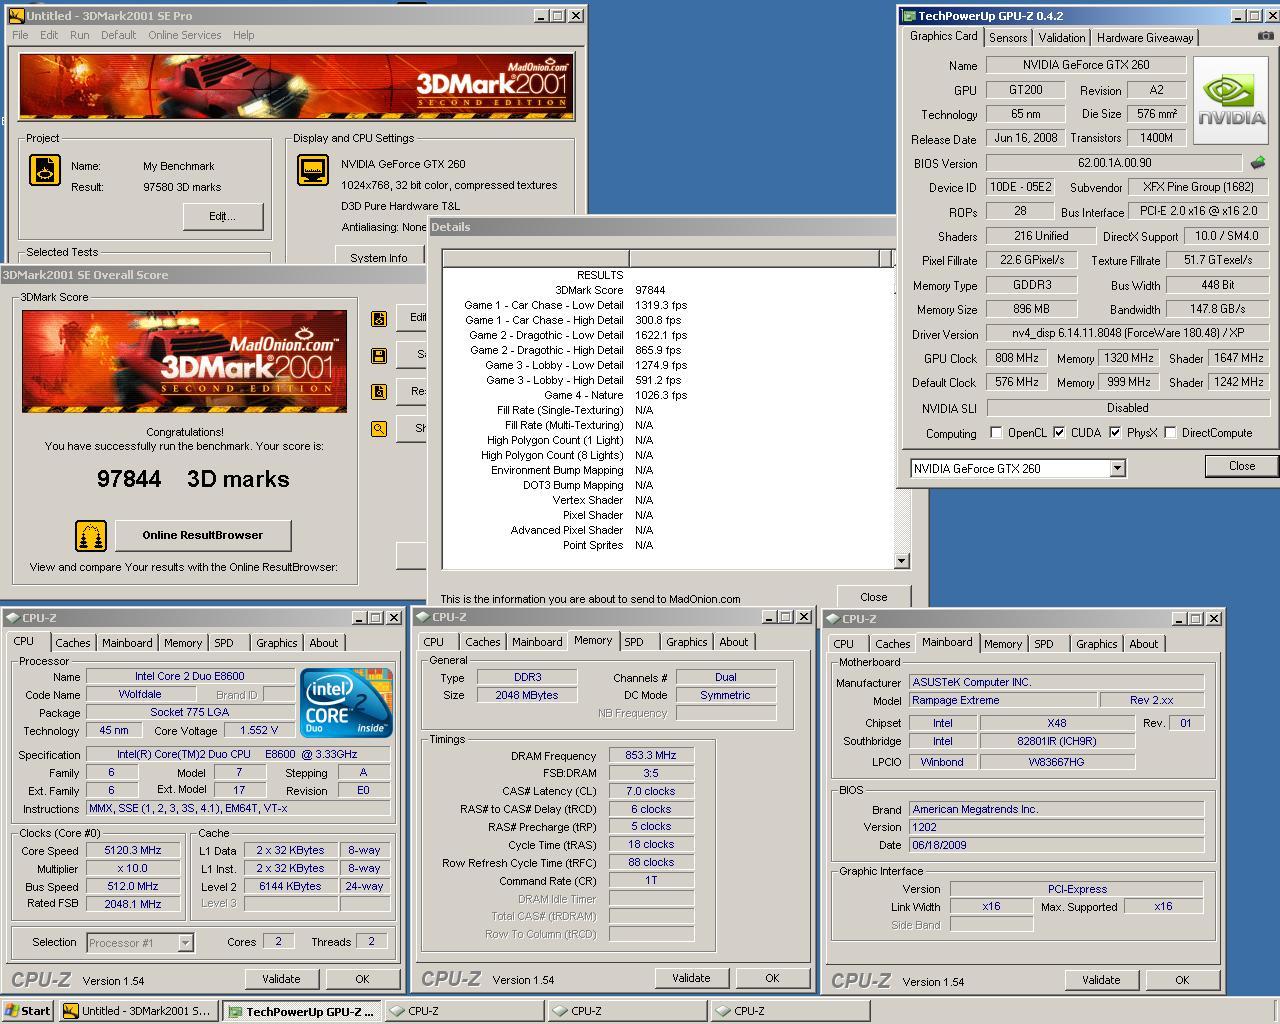Click the Windows Start button

tap(27, 1011)
